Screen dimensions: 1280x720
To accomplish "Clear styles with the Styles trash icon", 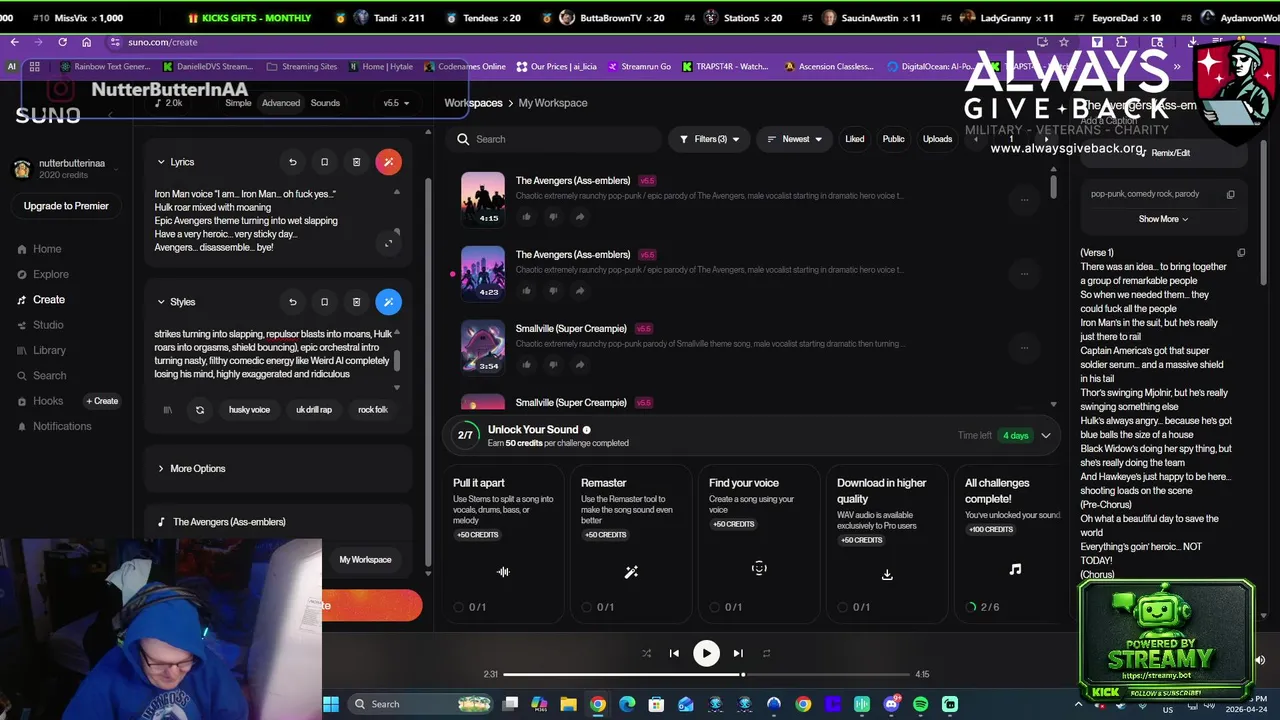I will point(356,302).
